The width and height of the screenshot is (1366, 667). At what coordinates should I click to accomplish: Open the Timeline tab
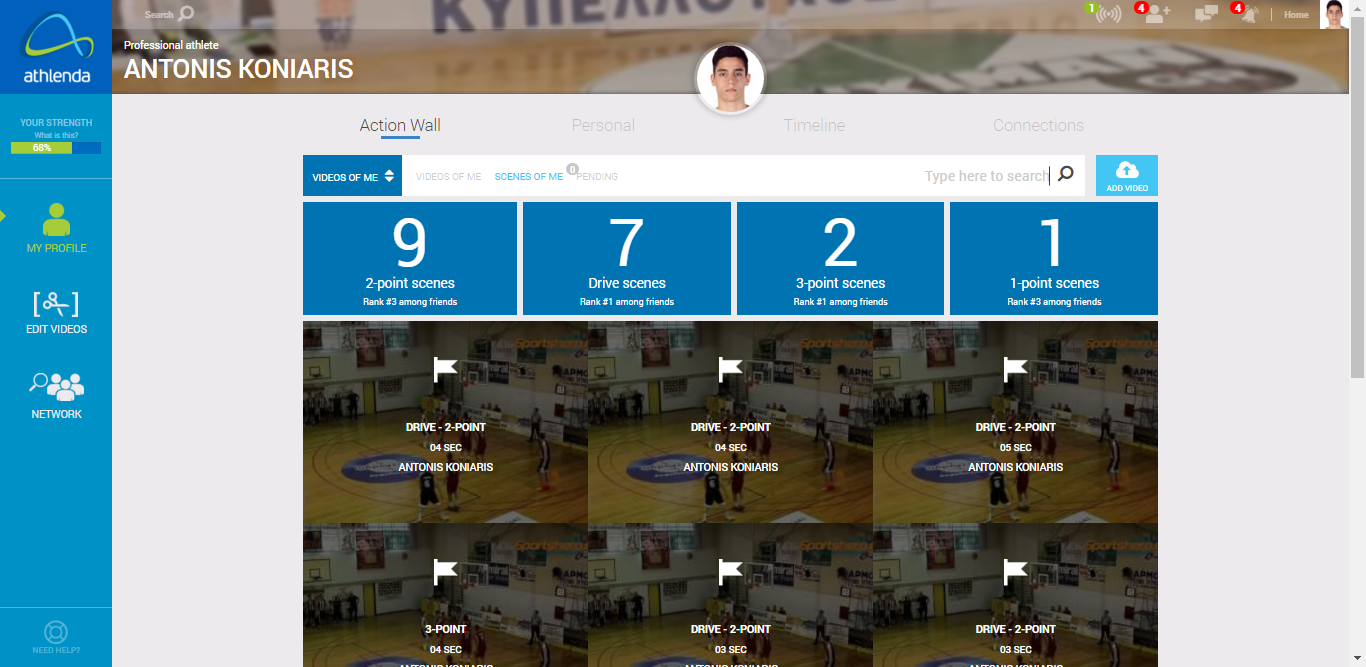tap(814, 125)
